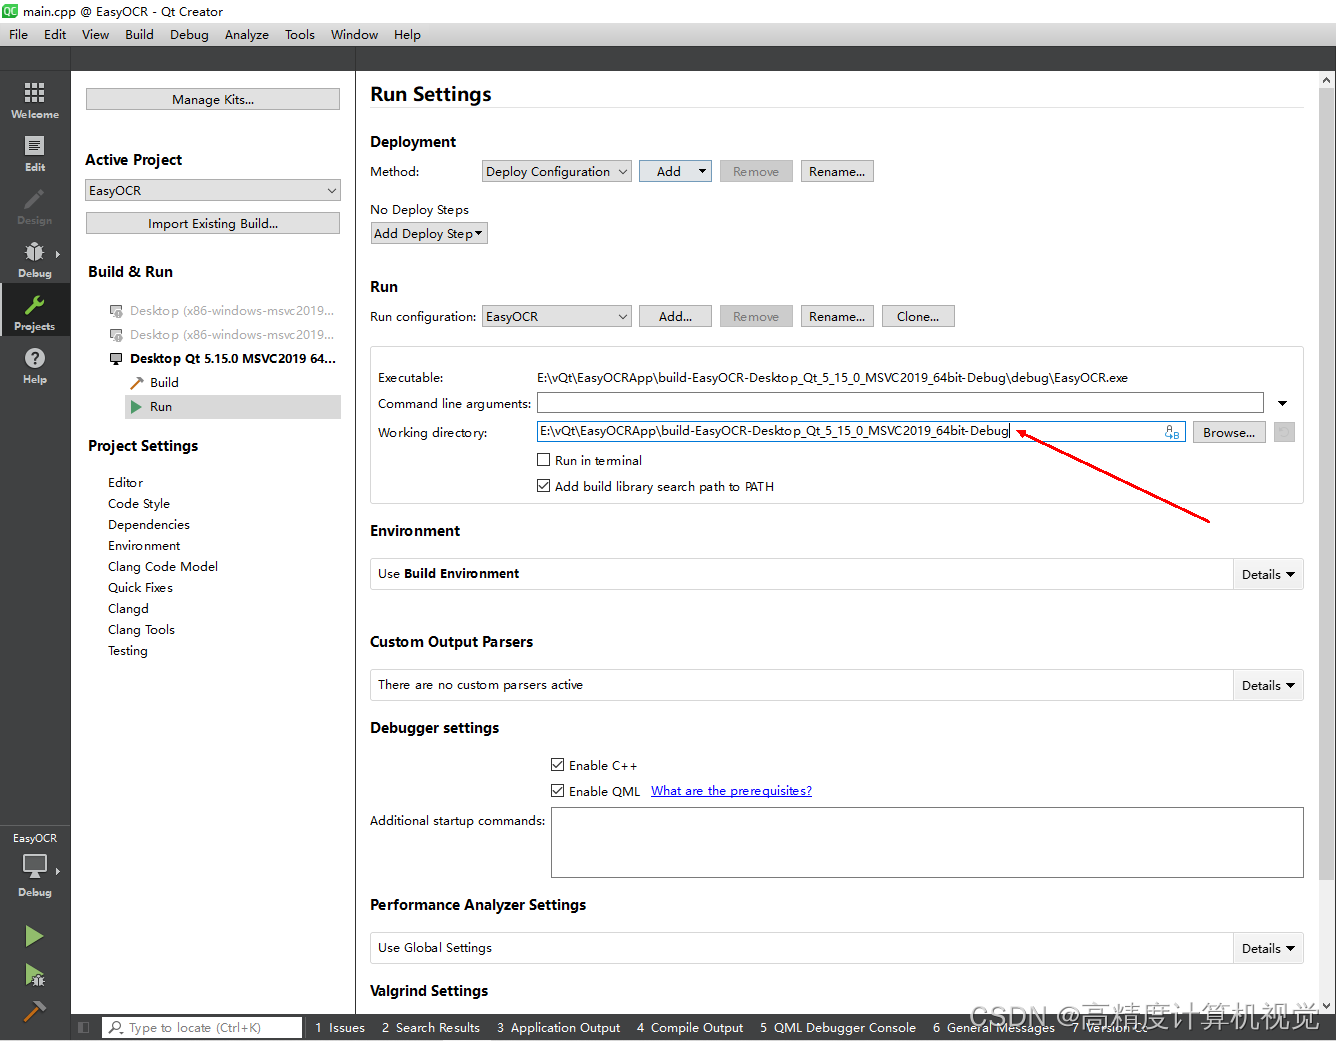Open Code Style project settings
The width and height of the screenshot is (1336, 1041).
pos(139,504)
